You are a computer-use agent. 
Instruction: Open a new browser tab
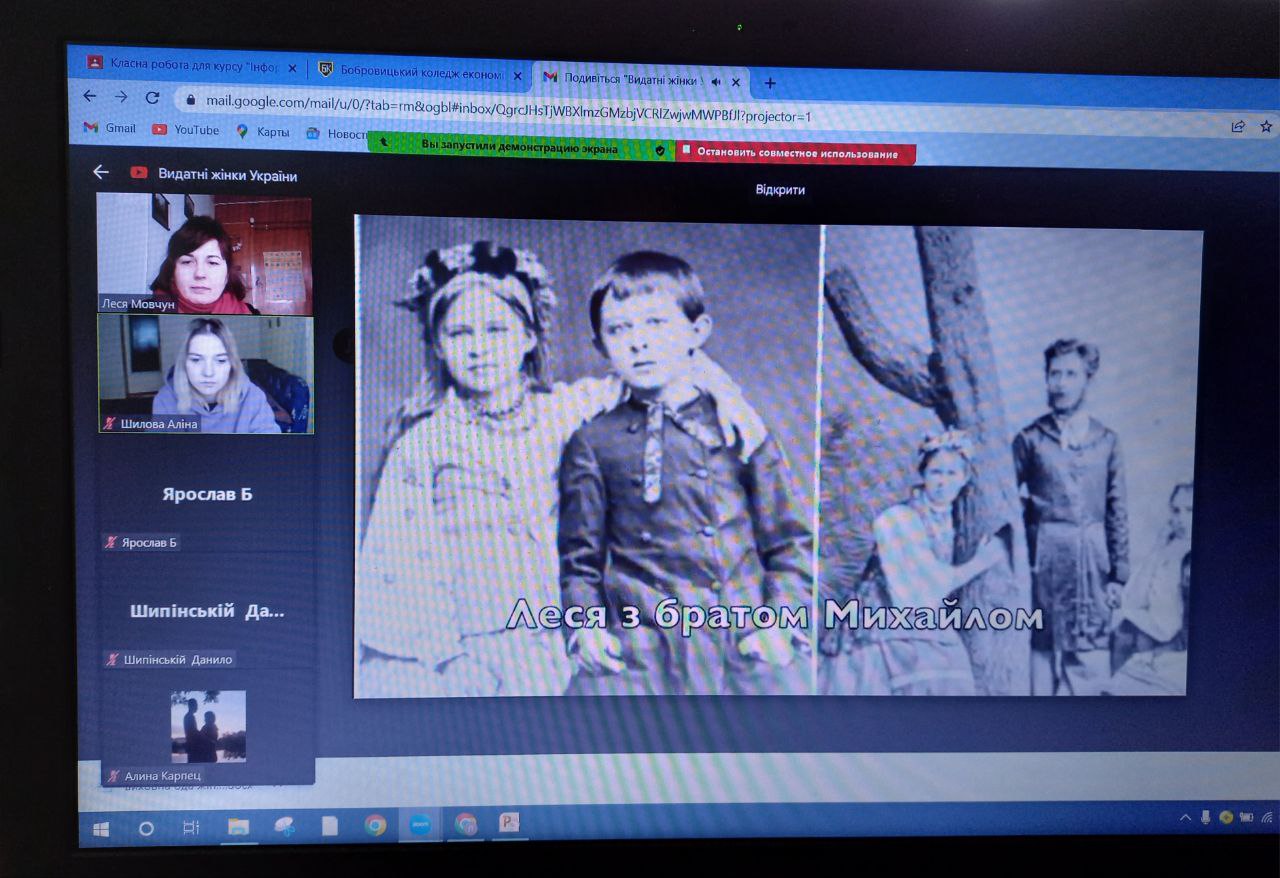tap(769, 83)
